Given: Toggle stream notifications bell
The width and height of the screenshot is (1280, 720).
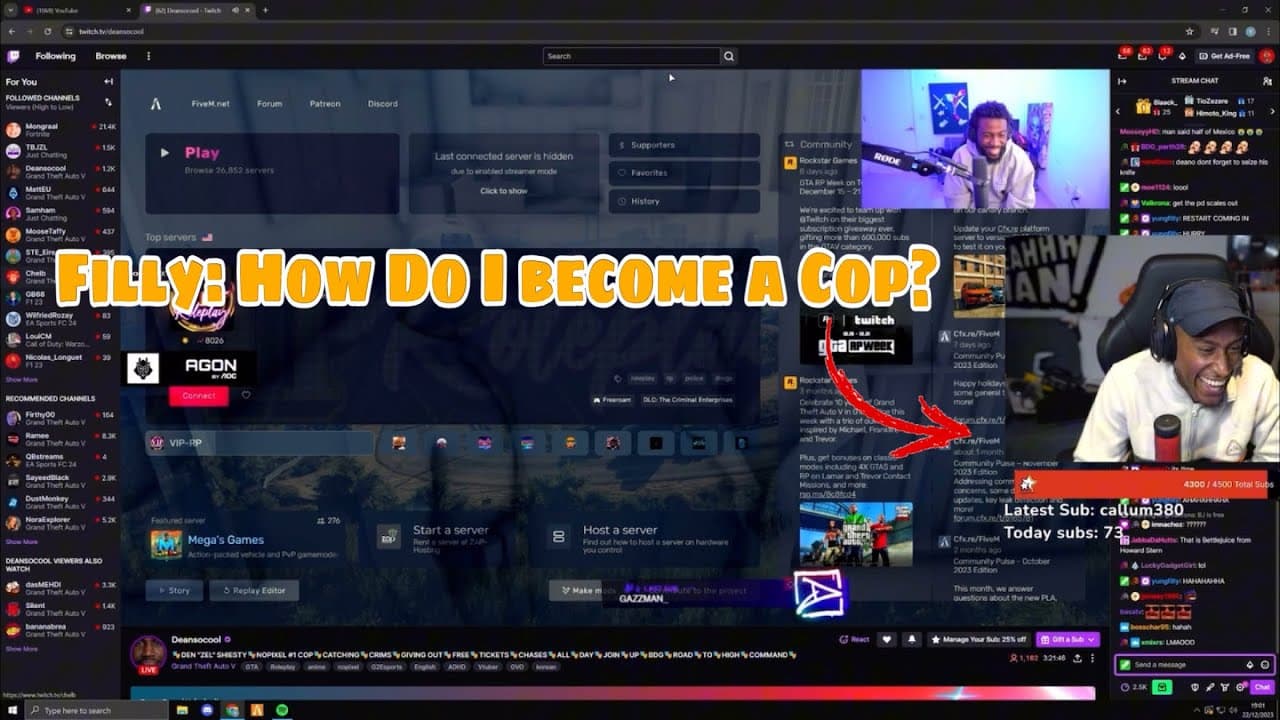Looking at the screenshot, I should tap(911, 639).
